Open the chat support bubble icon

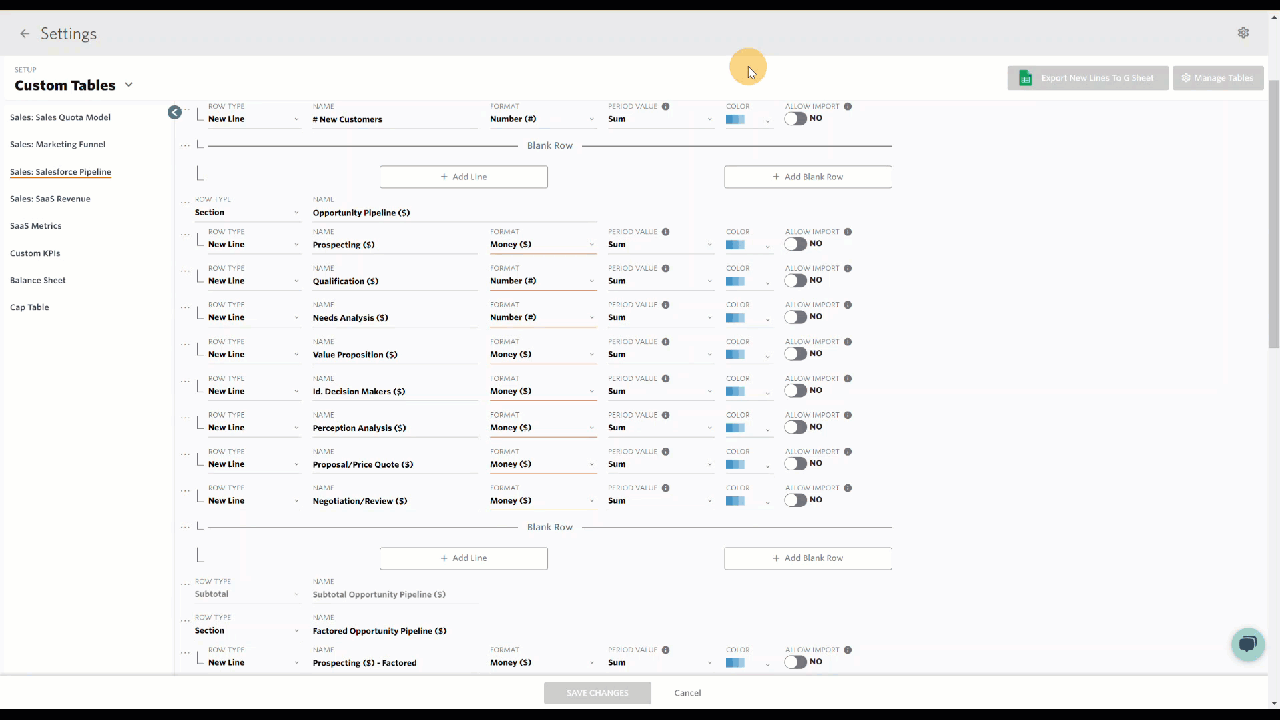[1247, 644]
